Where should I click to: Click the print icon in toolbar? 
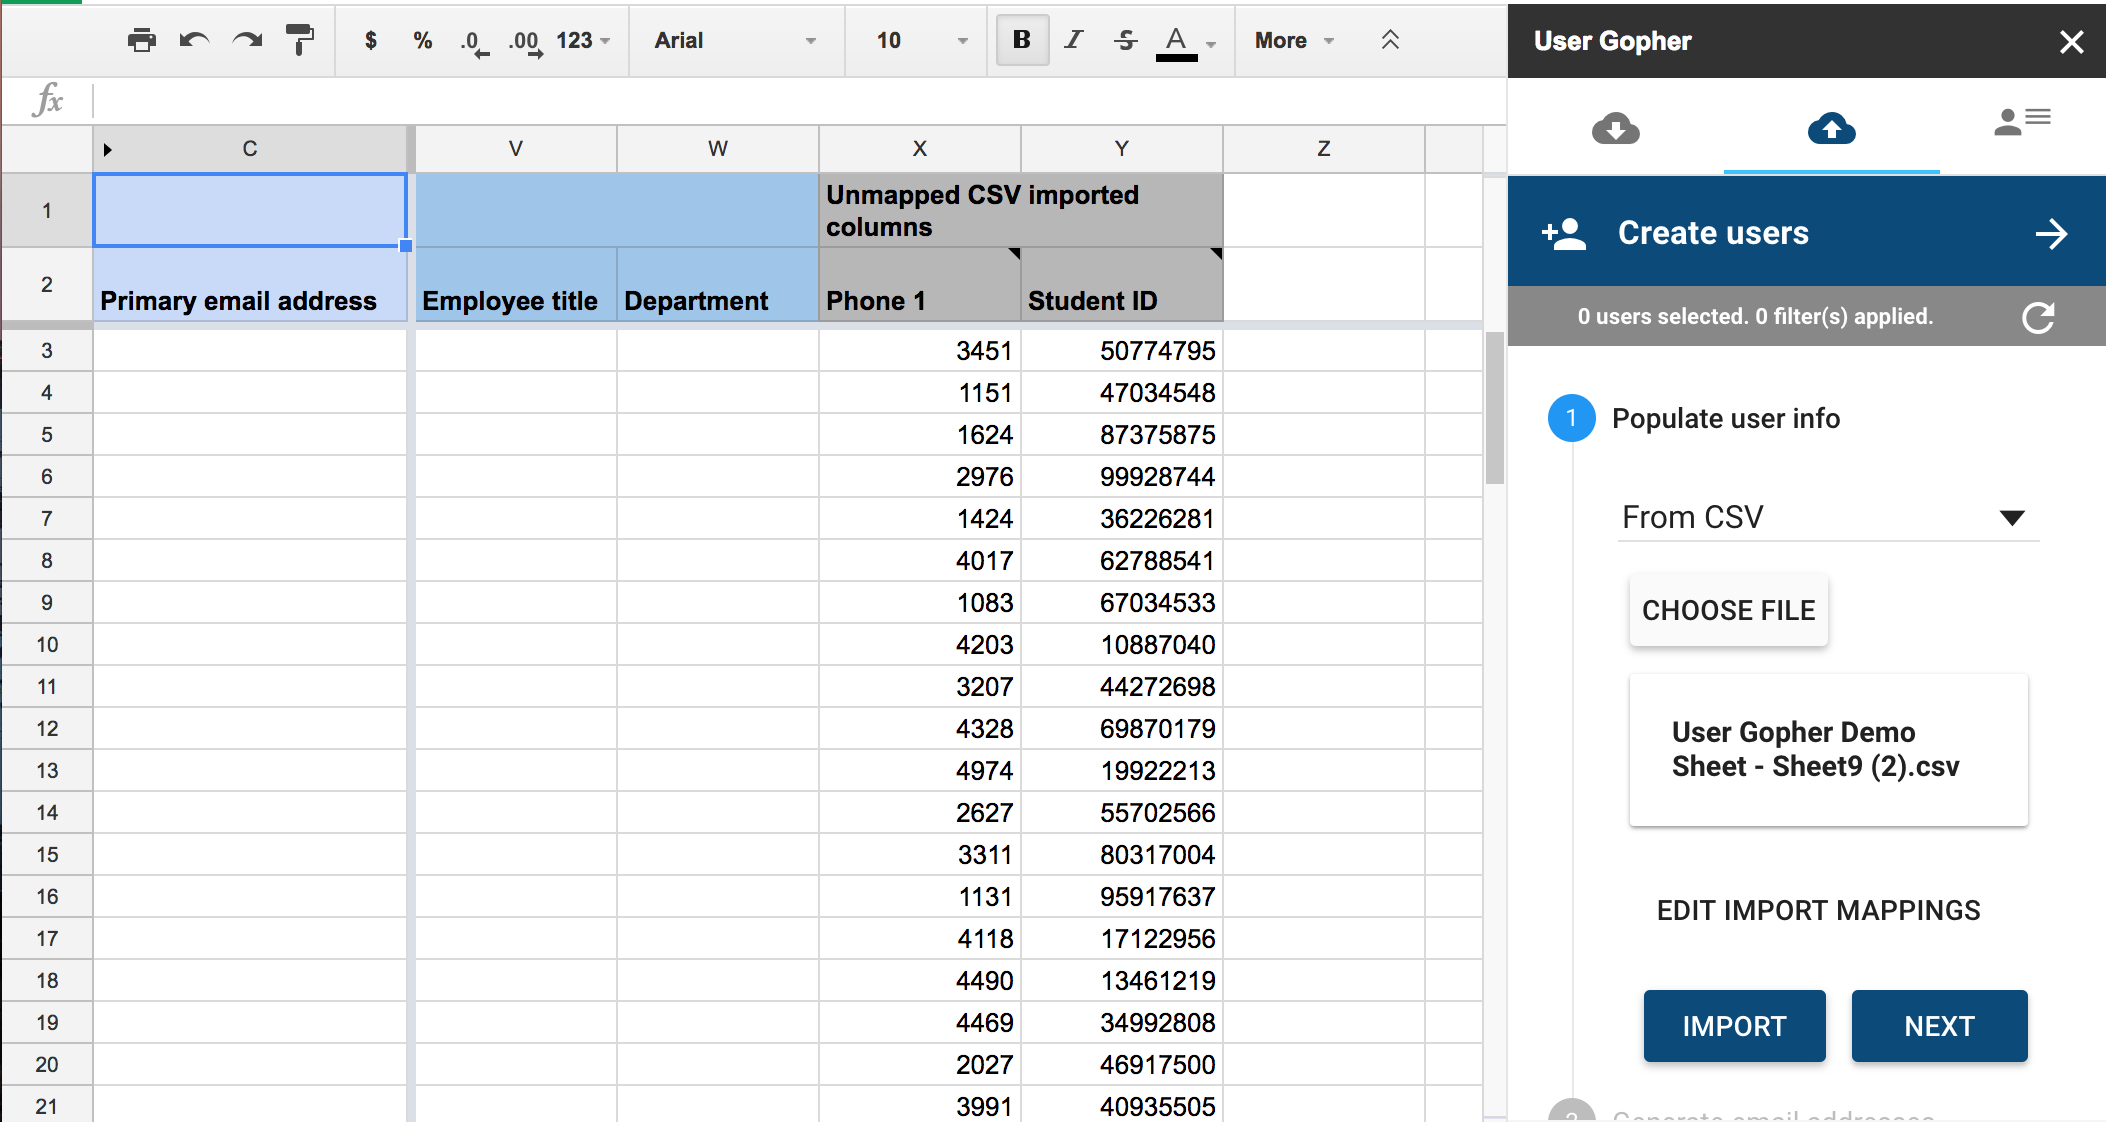[x=142, y=40]
